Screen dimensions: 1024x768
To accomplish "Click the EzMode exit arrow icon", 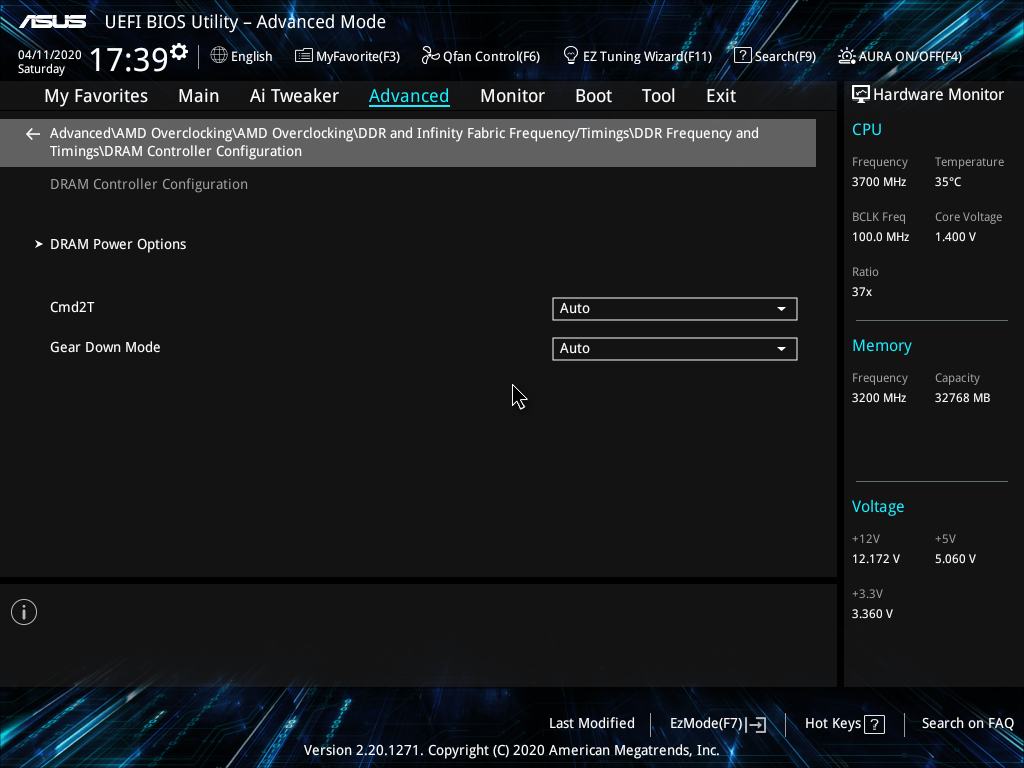I will (756, 724).
